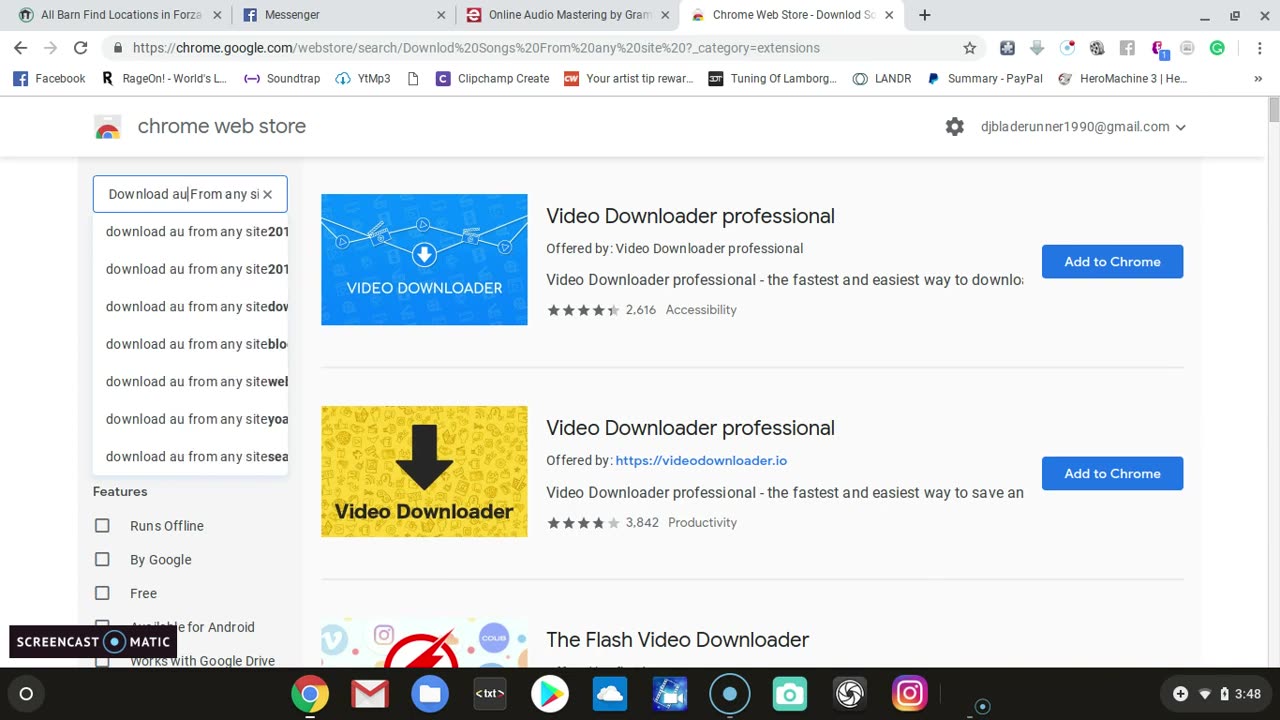Screen dimensions: 1280x720
Task: Pick the first search suggestion in the list
Action: point(190,232)
